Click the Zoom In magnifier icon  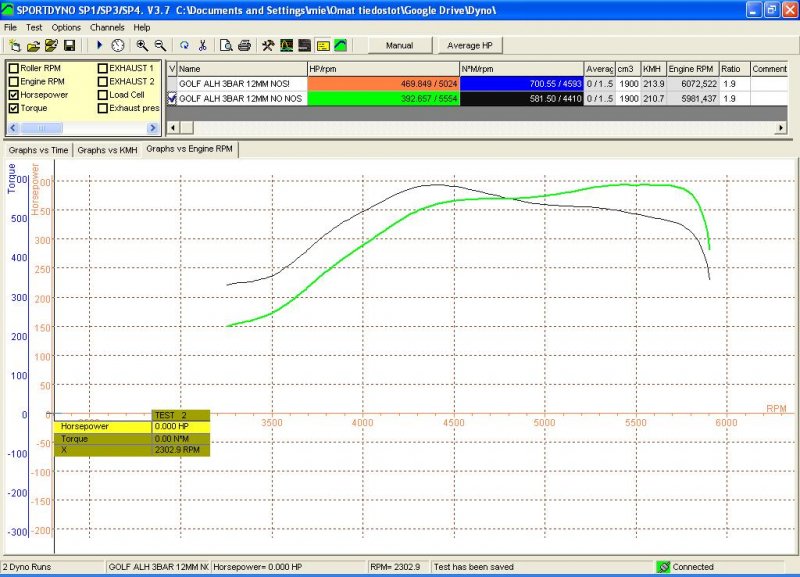[x=142, y=46]
